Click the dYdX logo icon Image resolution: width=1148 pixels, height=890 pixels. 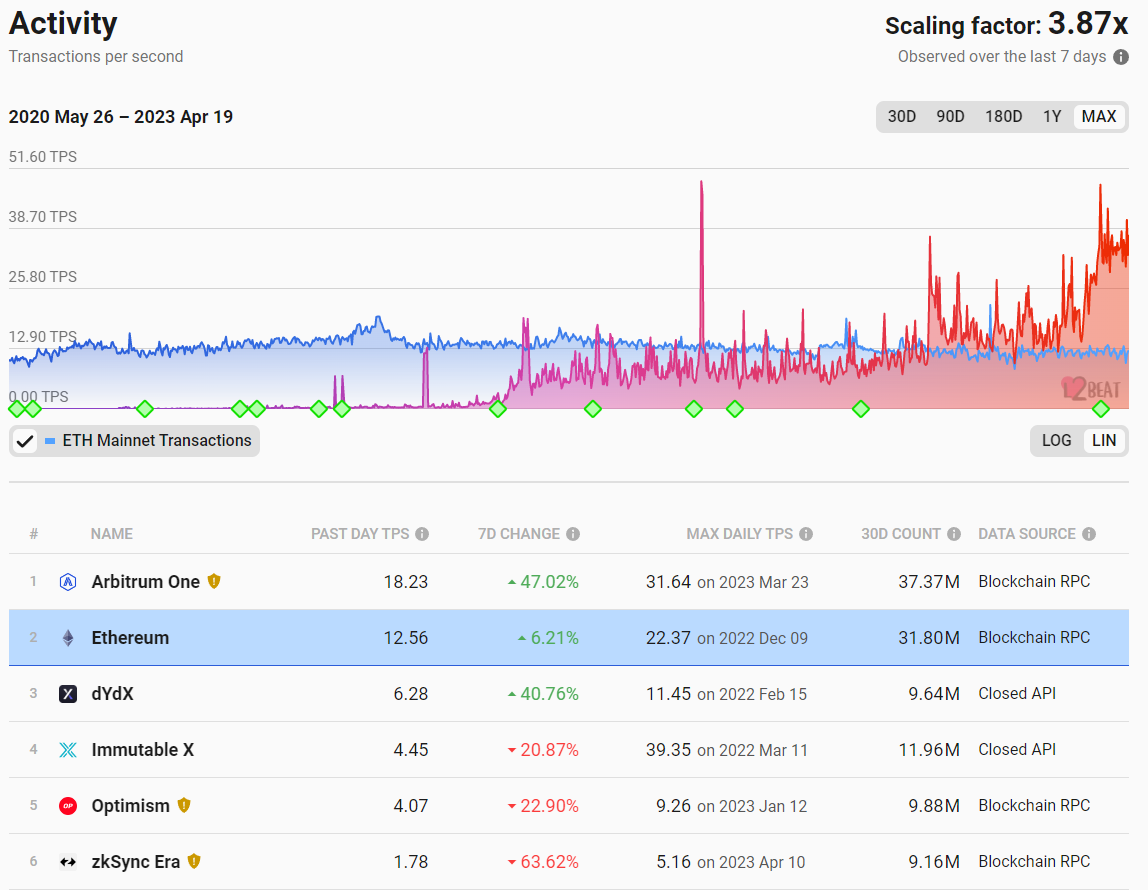click(67, 693)
